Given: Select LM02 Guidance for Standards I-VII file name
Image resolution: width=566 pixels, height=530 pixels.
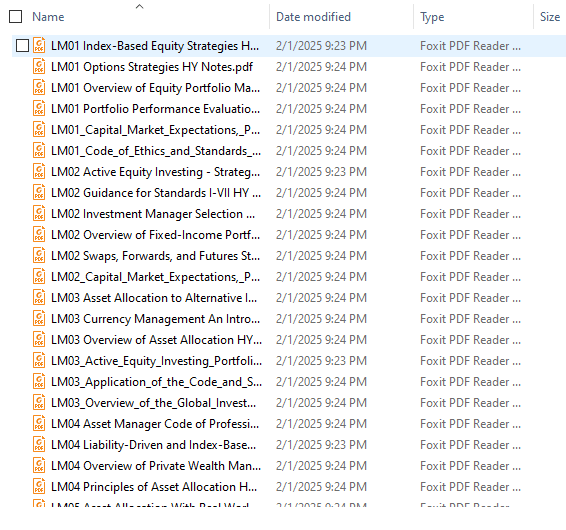Looking at the screenshot, I should pyautogui.click(x=156, y=193).
